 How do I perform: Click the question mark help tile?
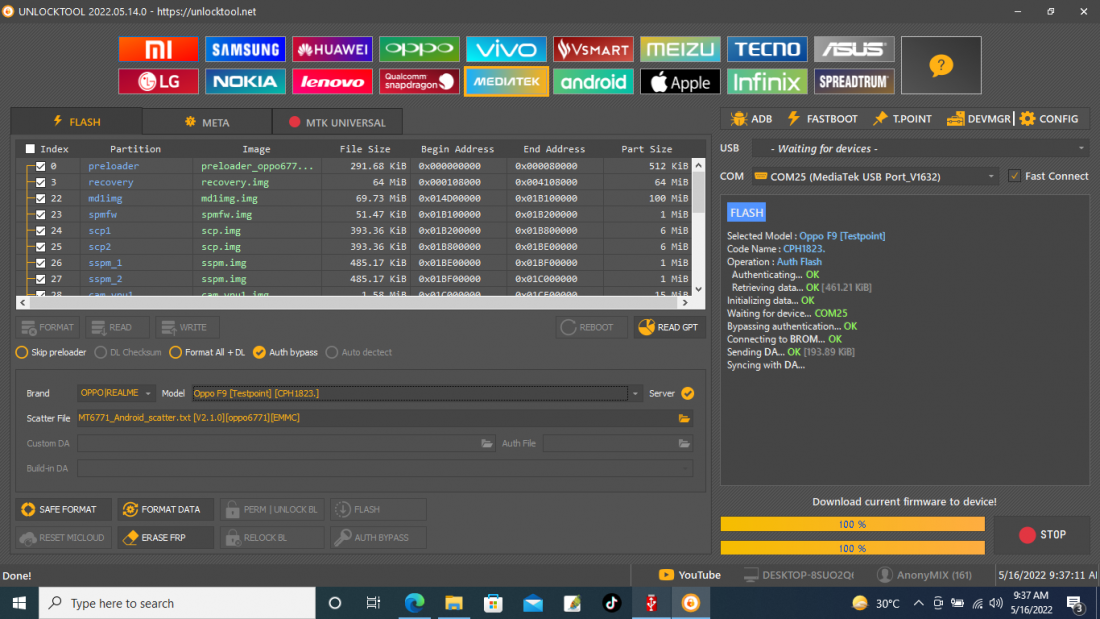[x=941, y=65]
